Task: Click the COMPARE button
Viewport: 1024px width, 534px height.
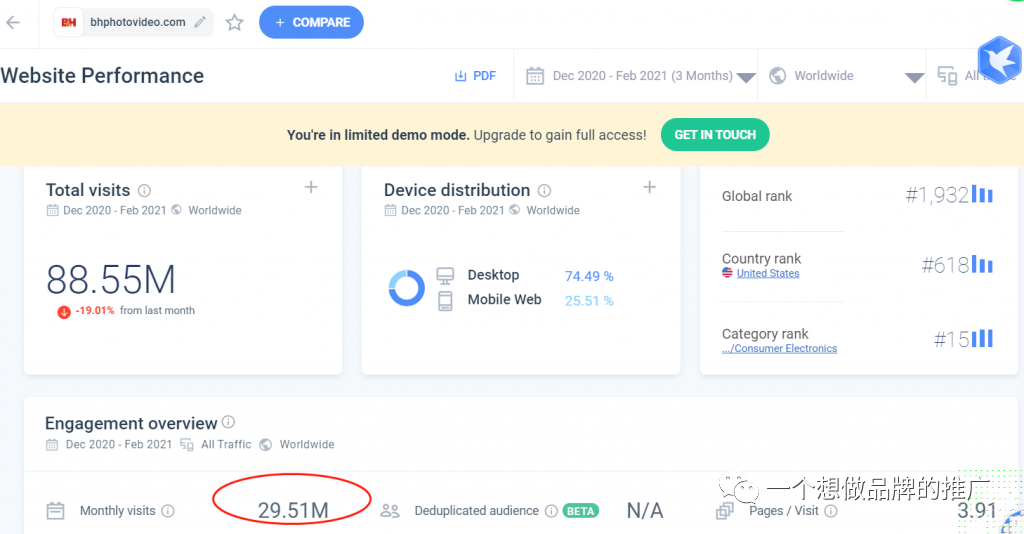Action: [312, 22]
